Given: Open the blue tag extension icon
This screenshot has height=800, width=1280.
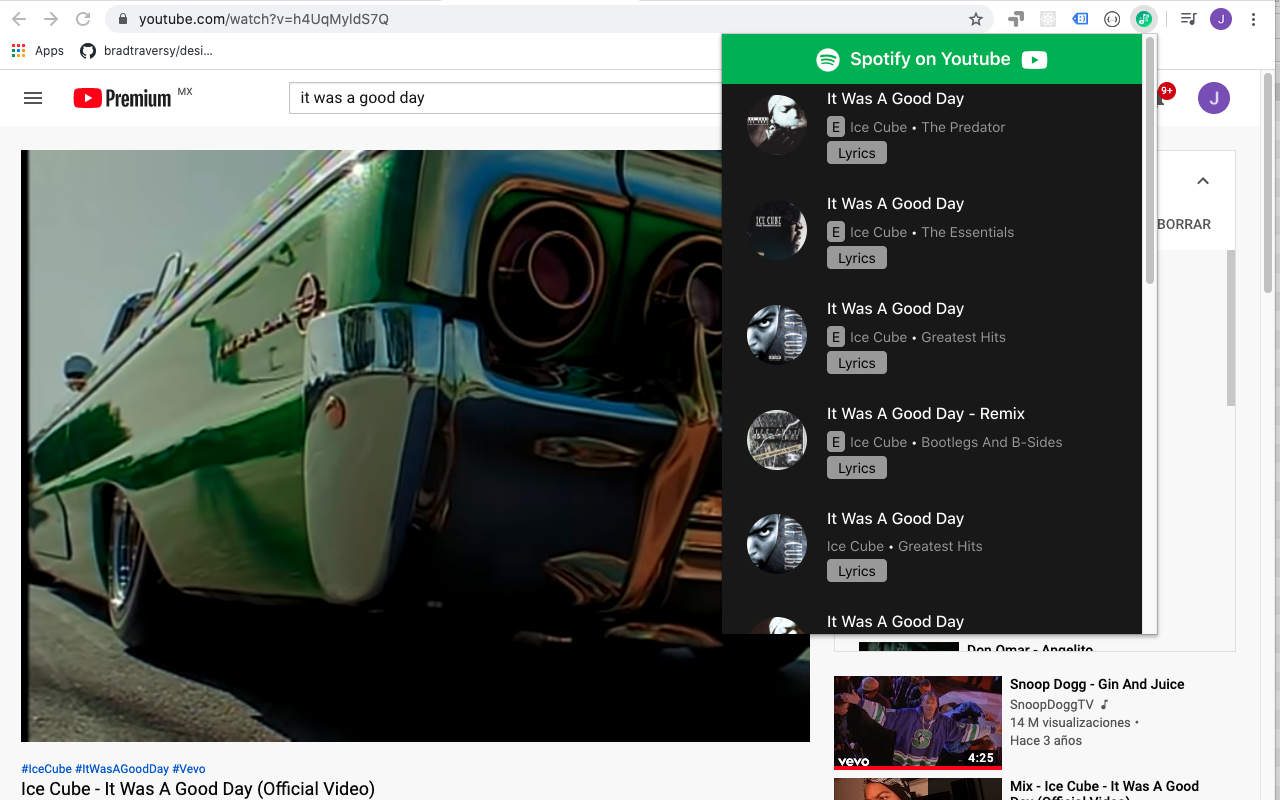Looking at the screenshot, I should pos(1080,19).
